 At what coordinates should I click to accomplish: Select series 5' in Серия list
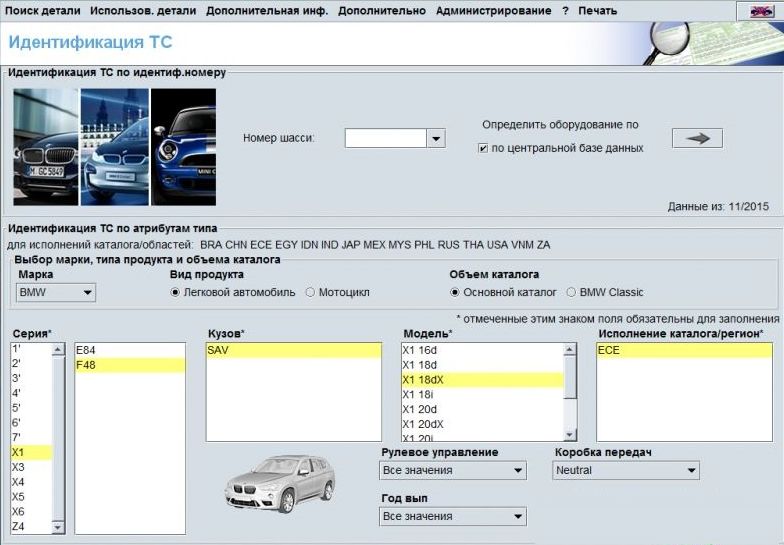click(31, 408)
